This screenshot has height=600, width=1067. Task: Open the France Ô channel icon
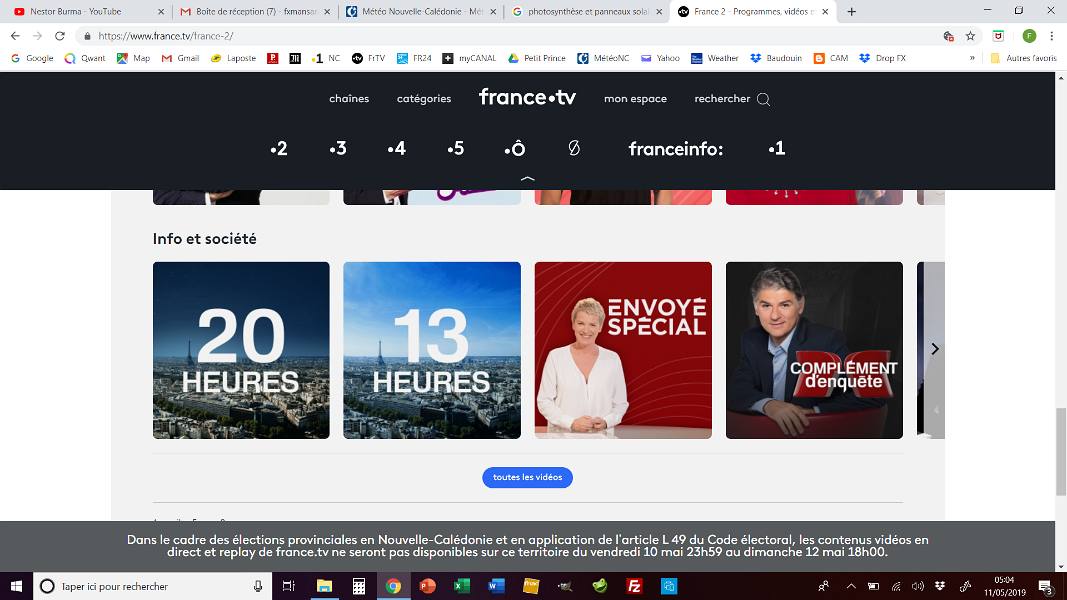(x=515, y=148)
